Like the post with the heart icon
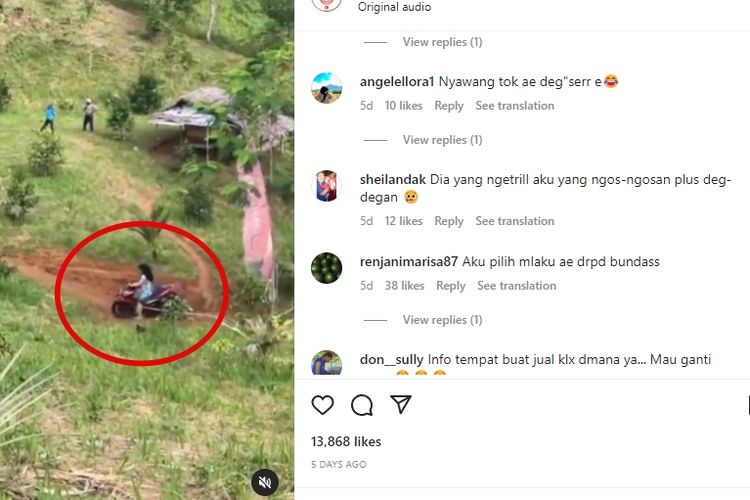 (x=322, y=405)
